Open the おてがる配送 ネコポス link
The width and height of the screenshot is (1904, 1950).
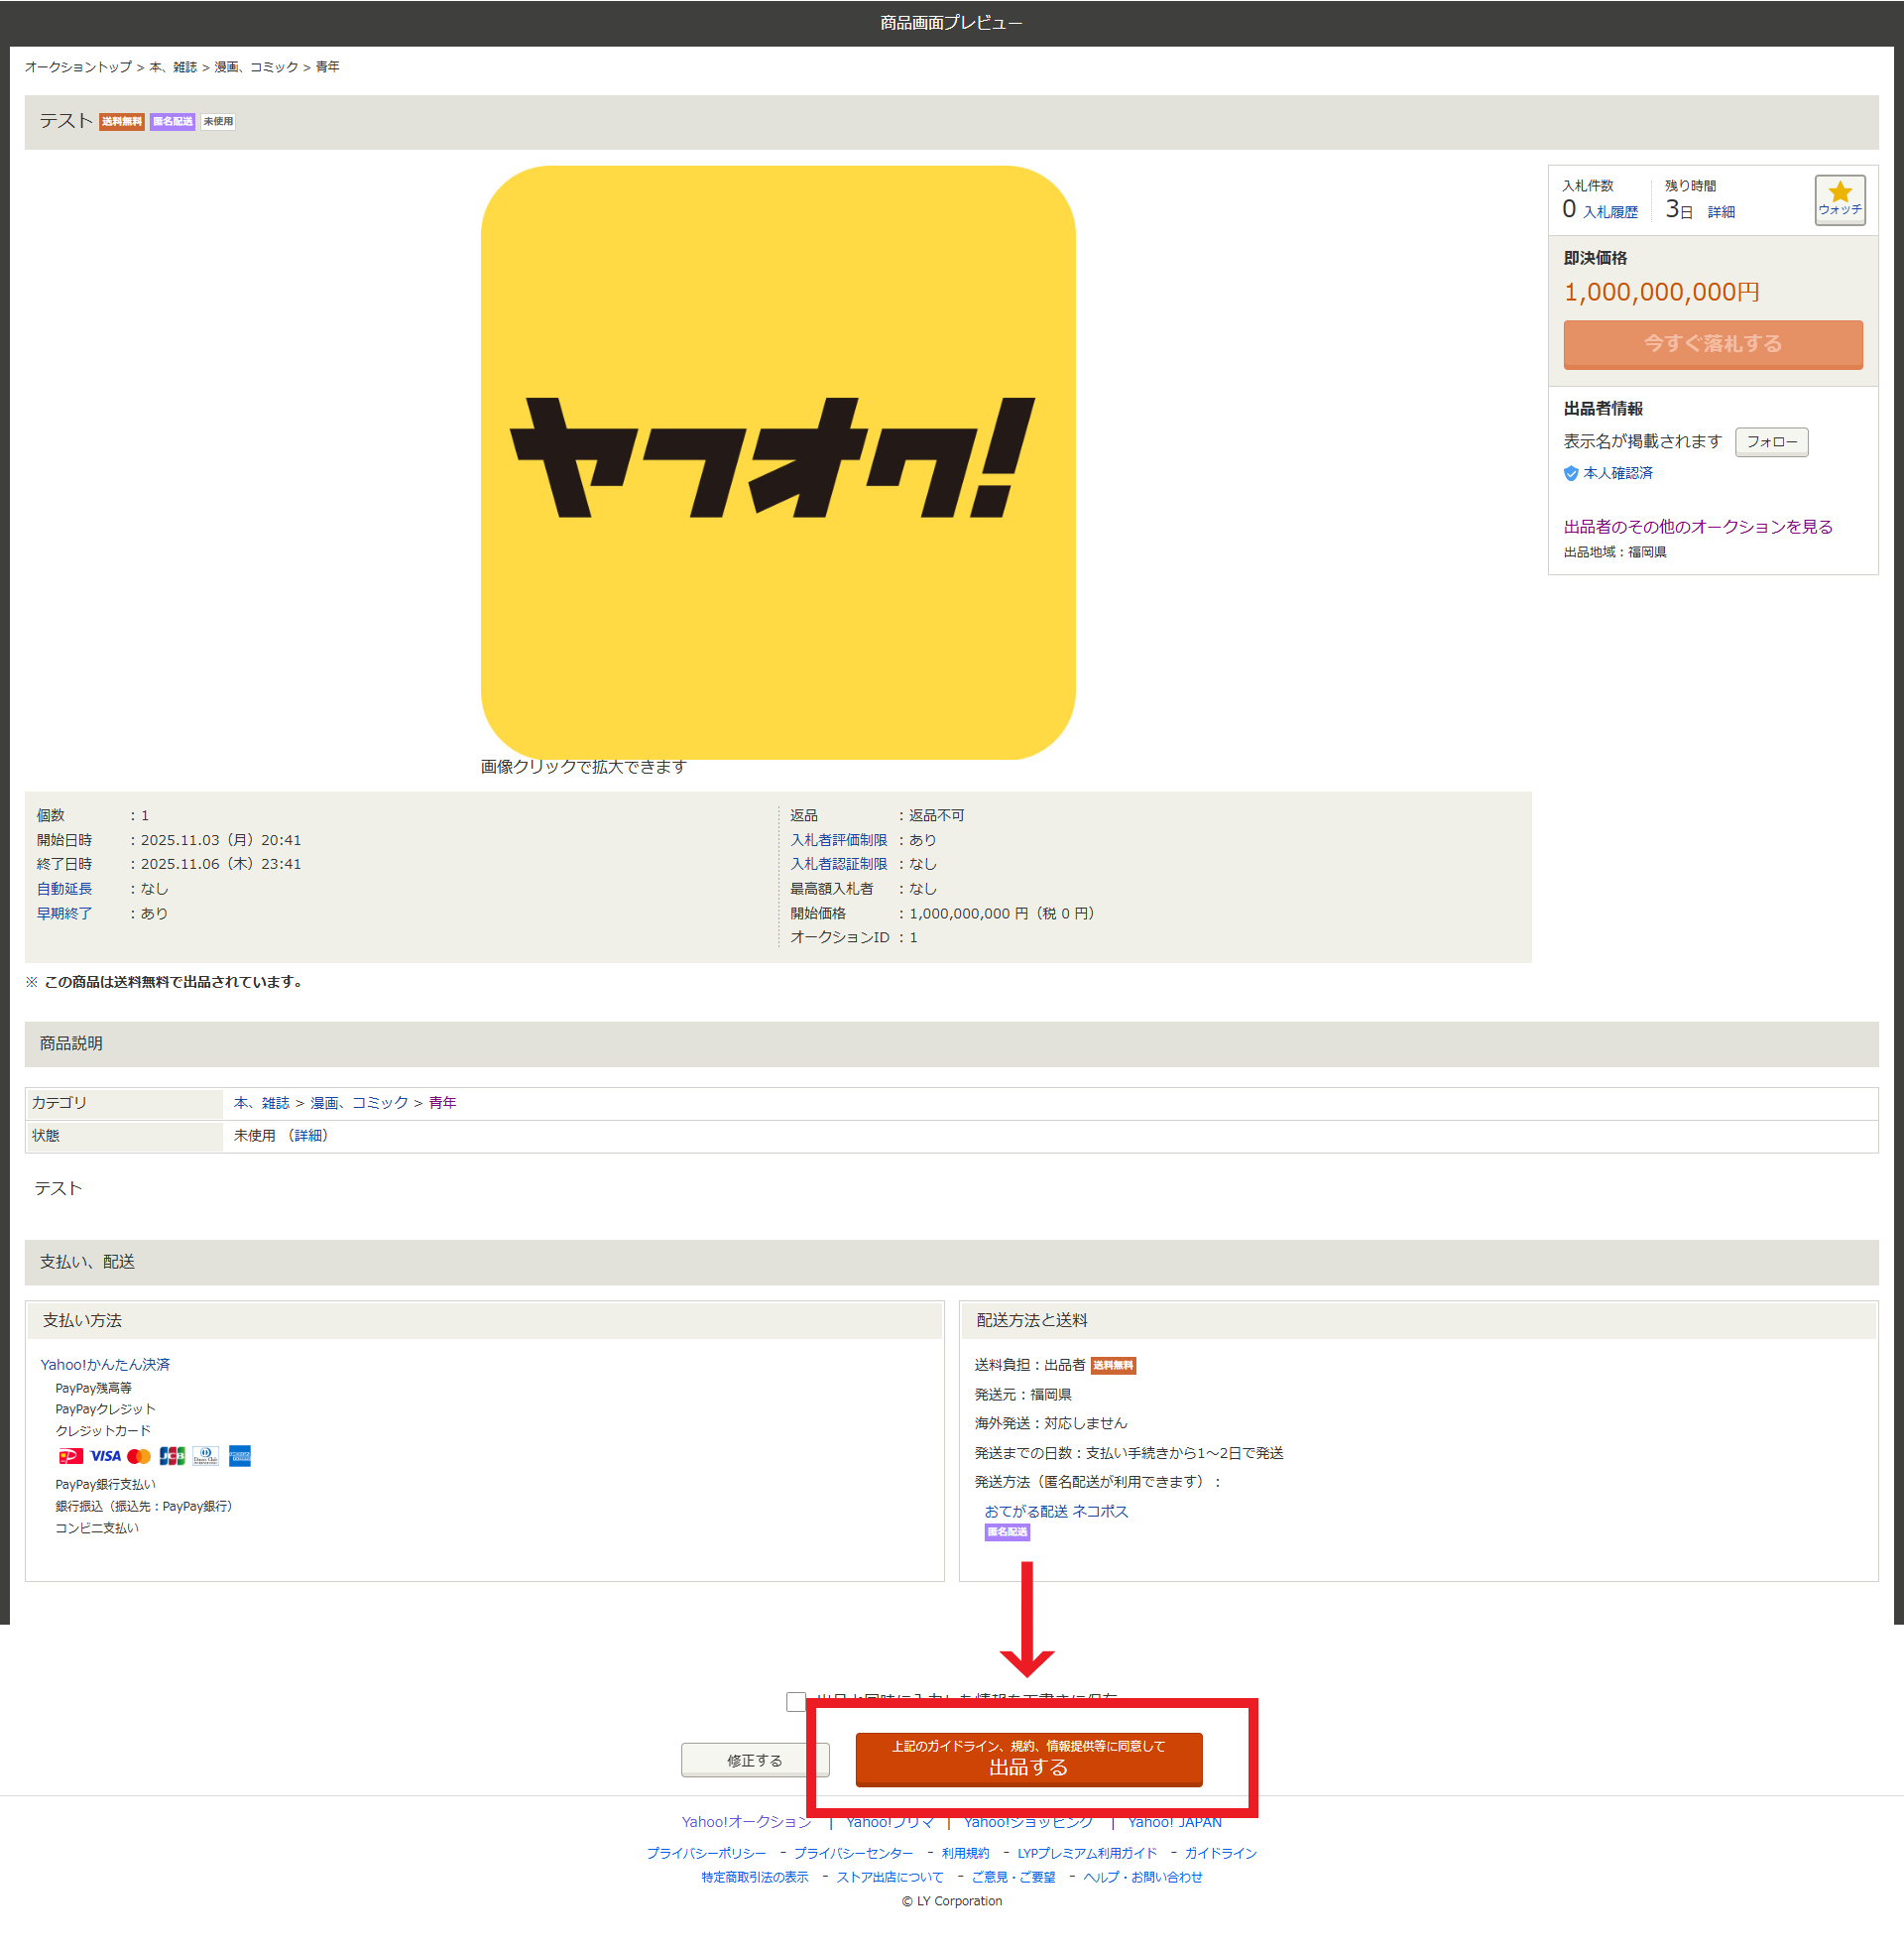point(1055,1511)
